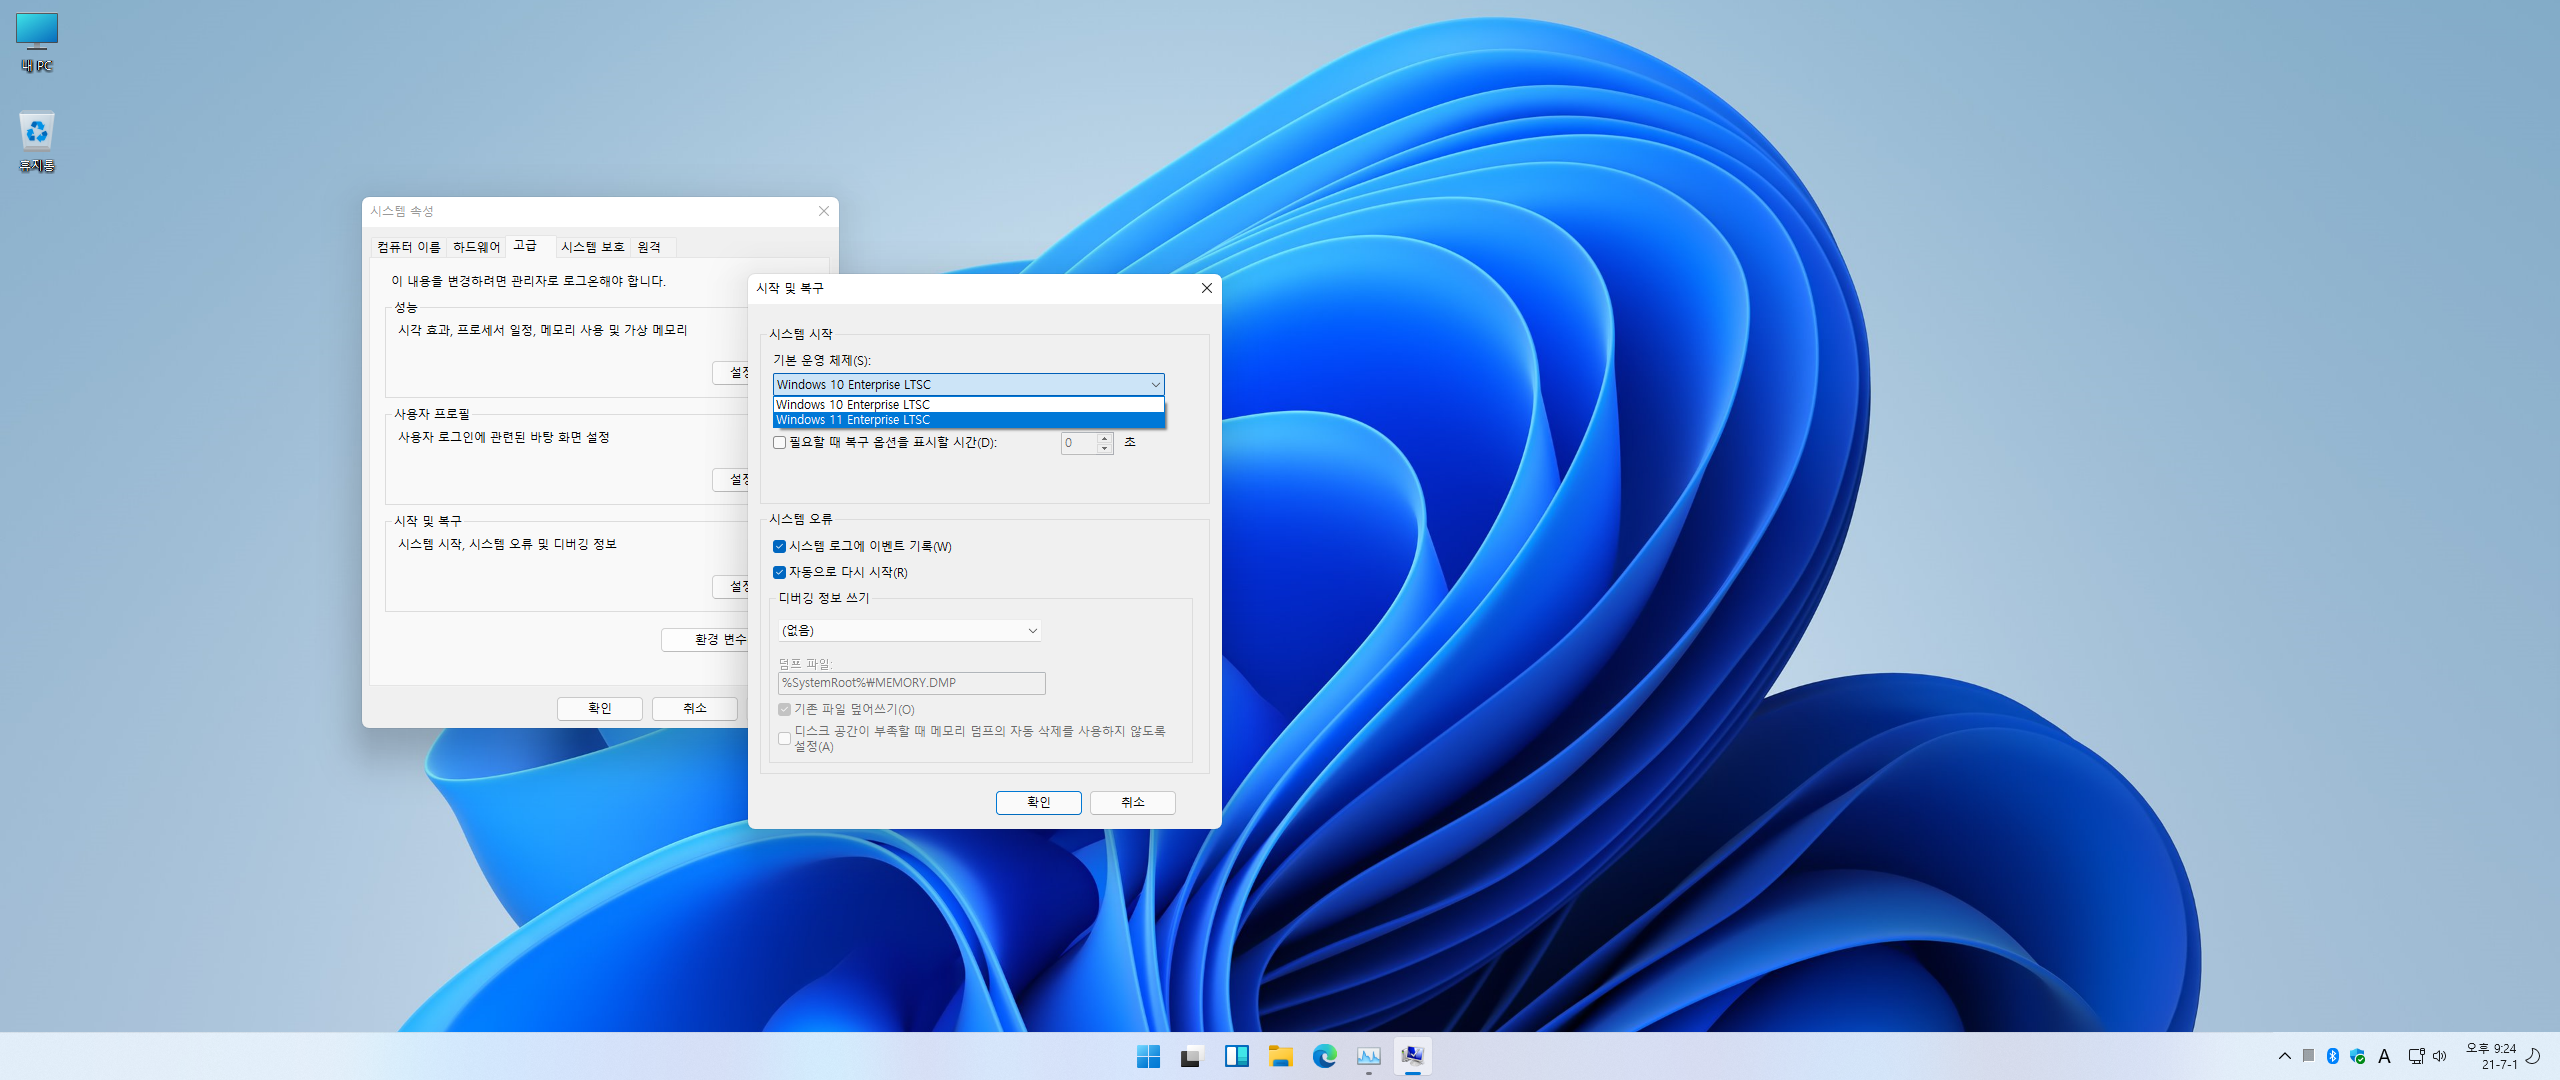Choose Windows 11 Enterprise LTSC in list
Image resolution: width=2560 pixels, height=1080 pixels.
(x=968, y=420)
